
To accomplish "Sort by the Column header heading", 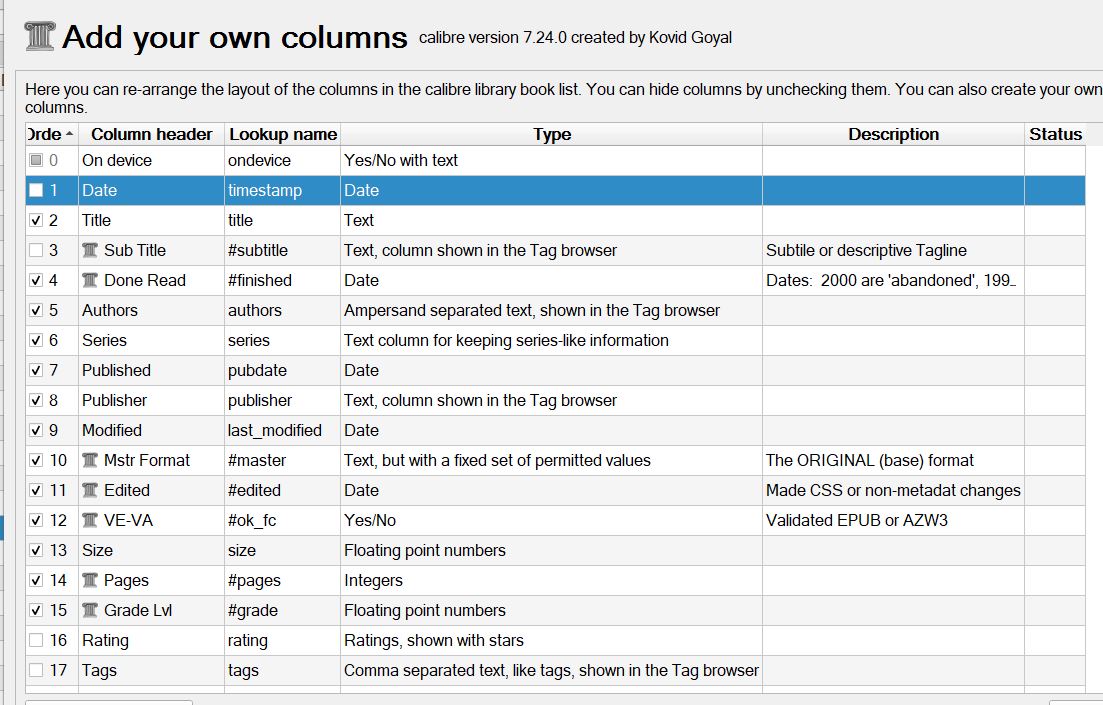I will 151,134.
